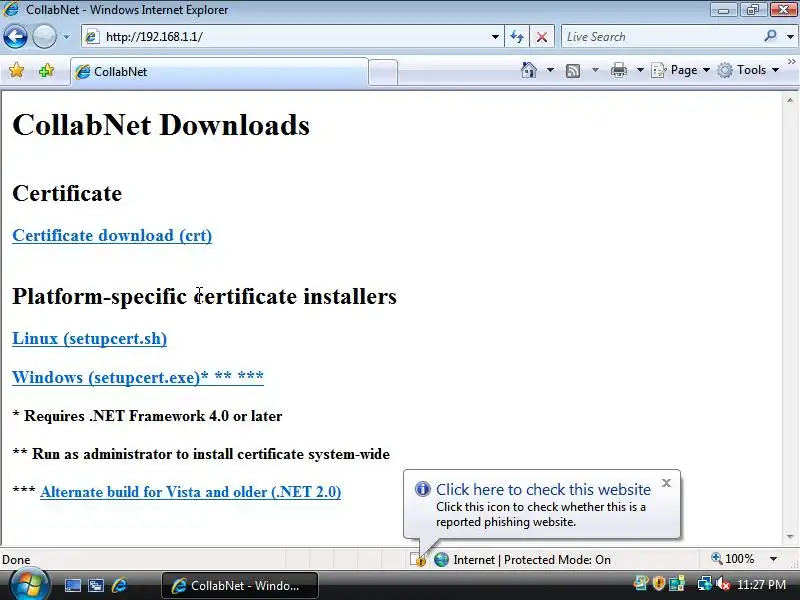The width and height of the screenshot is (800, 600).
Task: Open Alternate build for Vista and older link
Action: point(190,492)
